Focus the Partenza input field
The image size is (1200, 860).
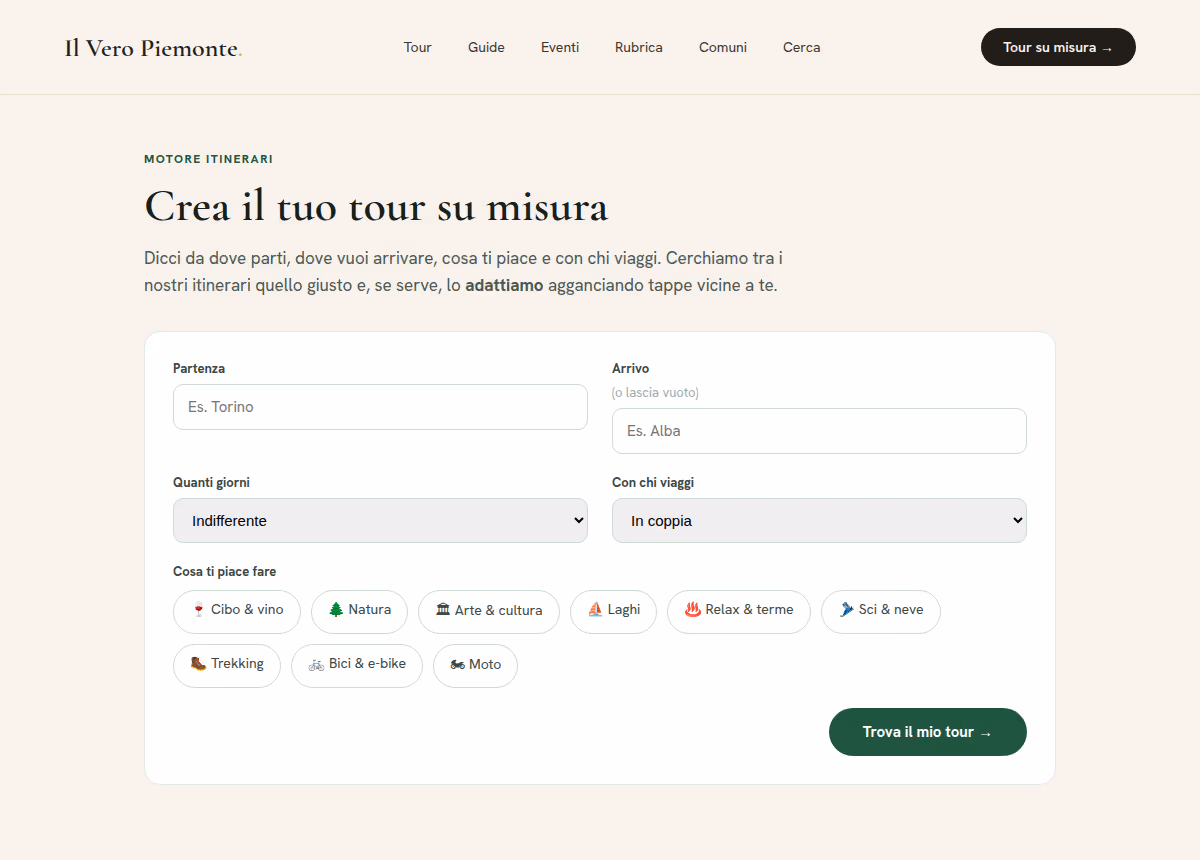tap(380, 407)
